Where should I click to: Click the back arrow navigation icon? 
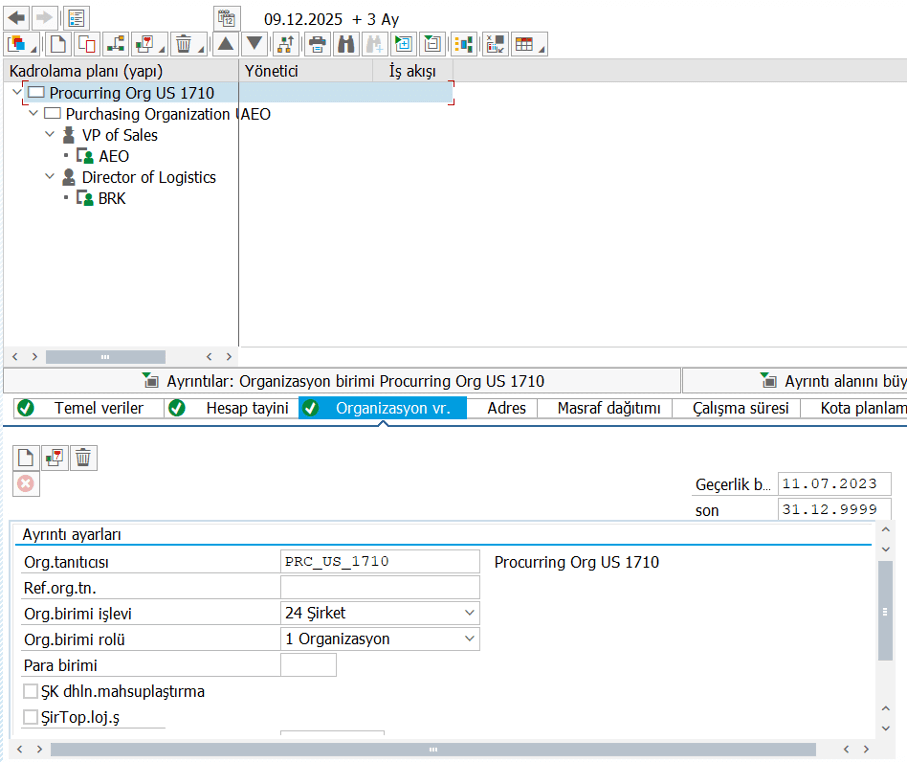point(17,18)
